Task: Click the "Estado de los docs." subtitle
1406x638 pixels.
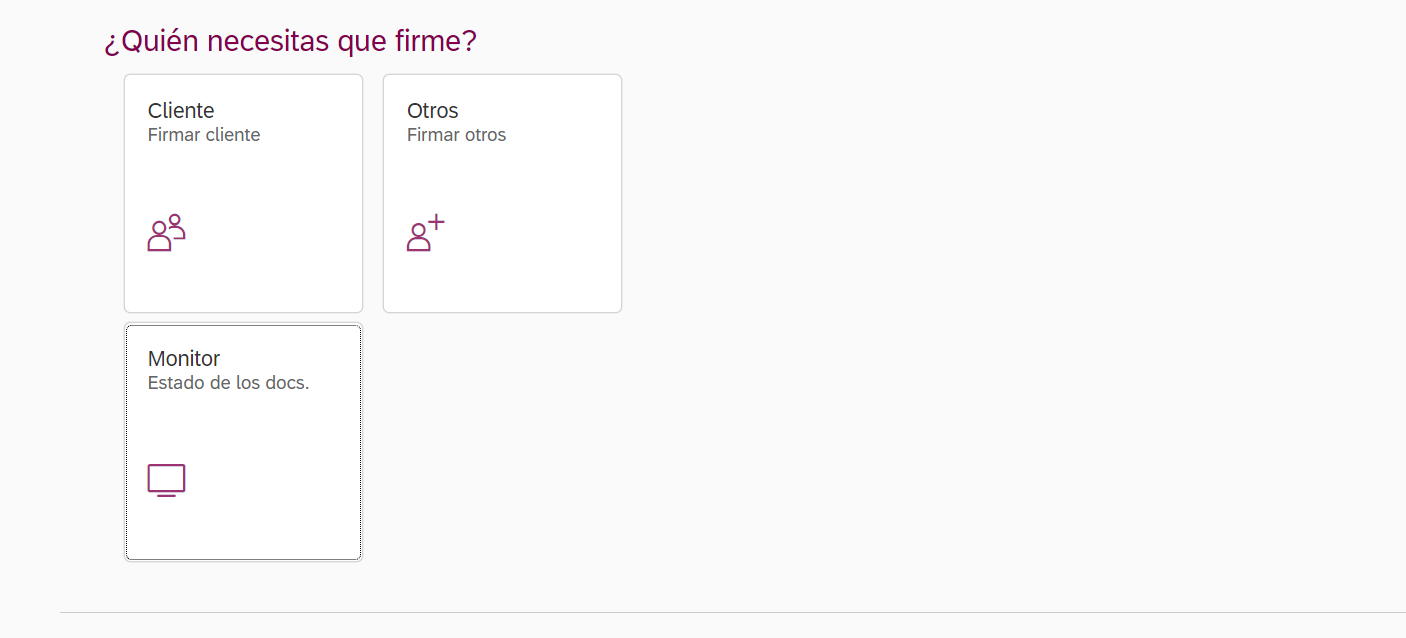Action: pos(228,383)
